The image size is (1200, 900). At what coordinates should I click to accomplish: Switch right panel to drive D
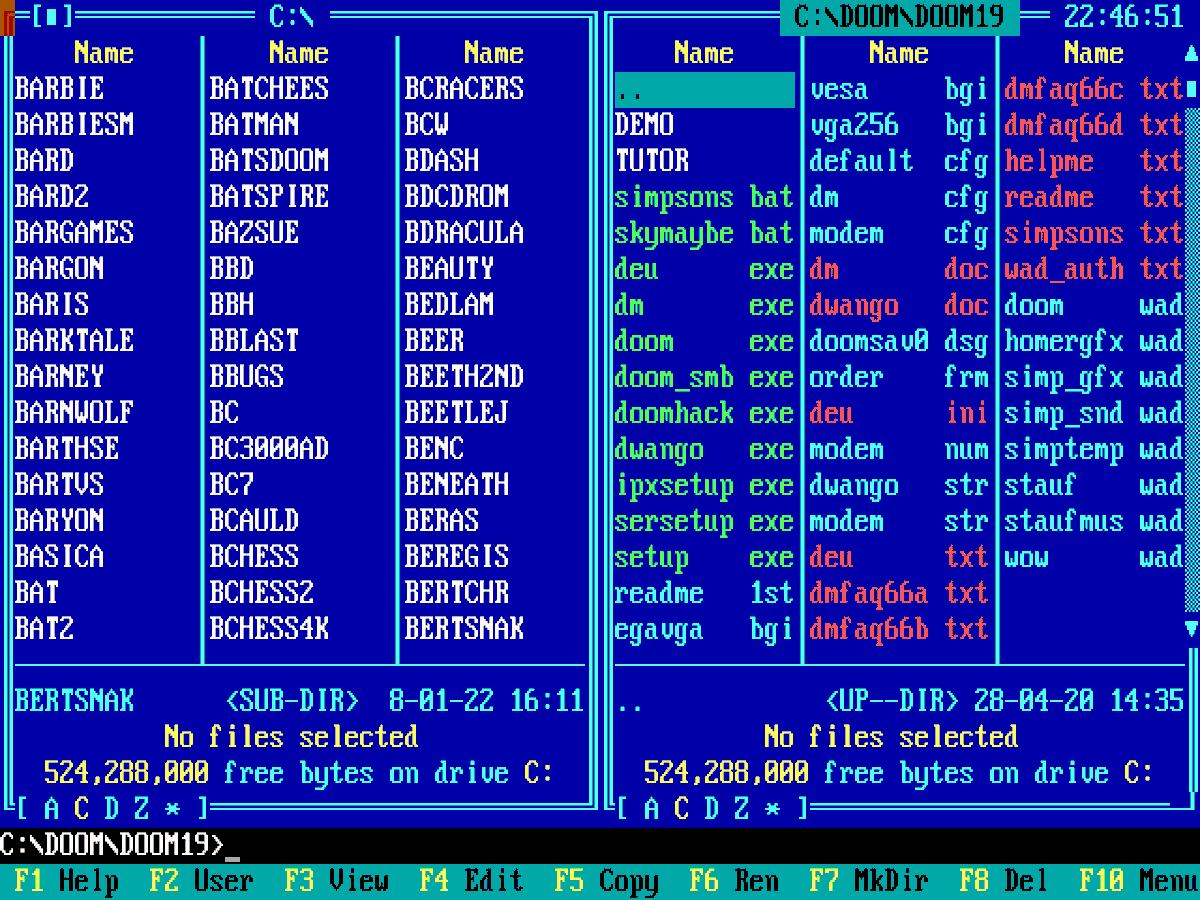(712, 809)
